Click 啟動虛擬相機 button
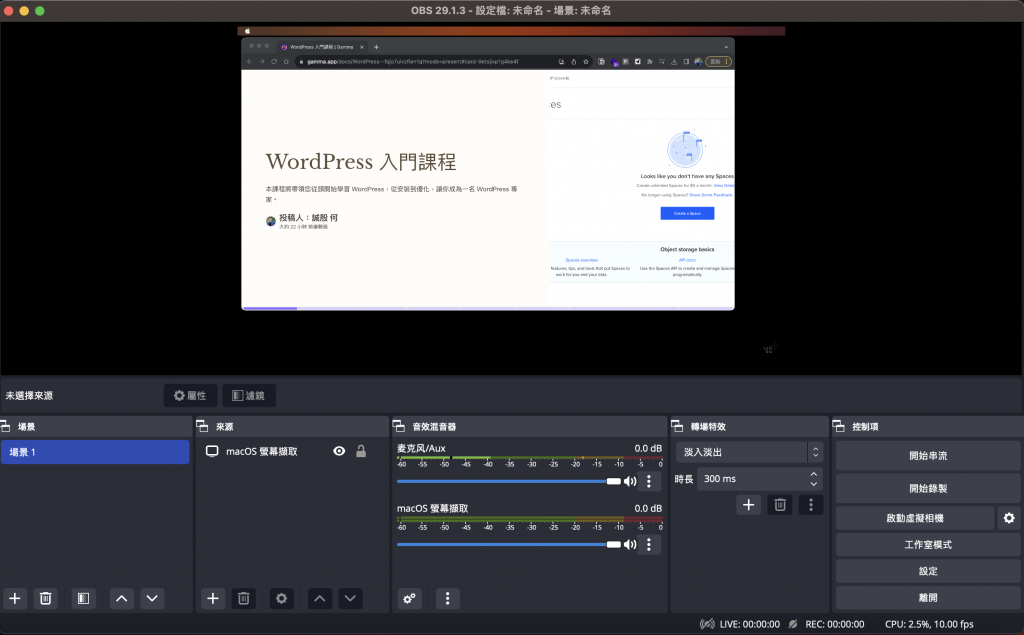 point(915,518)
